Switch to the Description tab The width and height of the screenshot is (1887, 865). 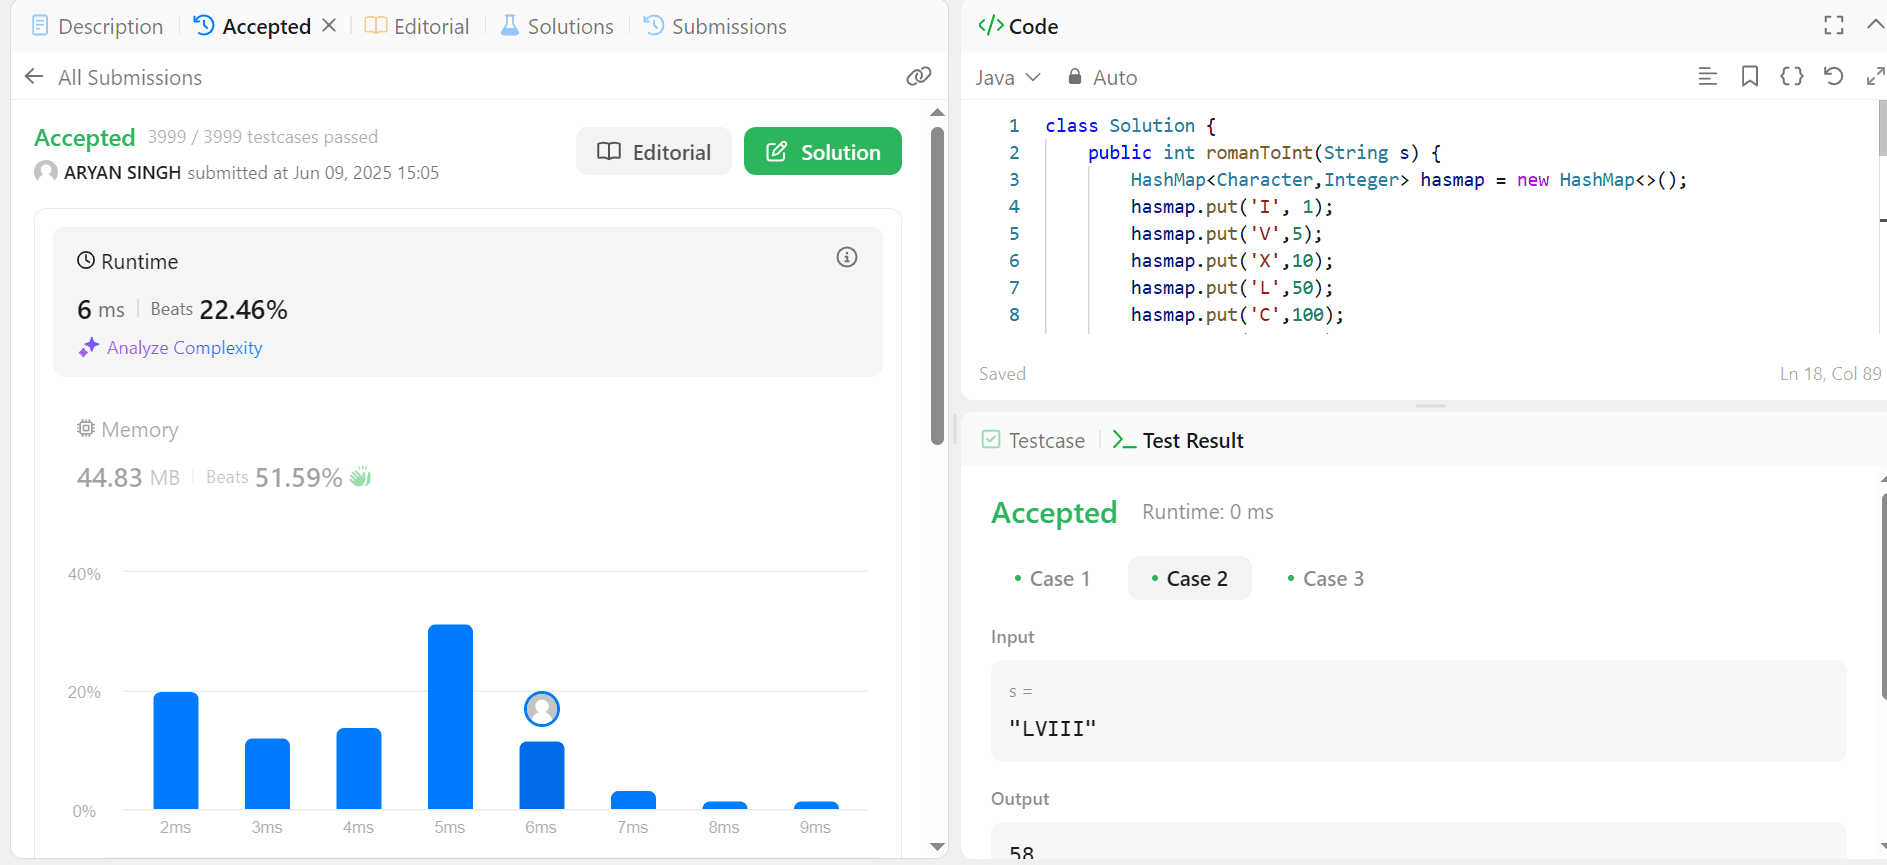click(x=97, y=27)
